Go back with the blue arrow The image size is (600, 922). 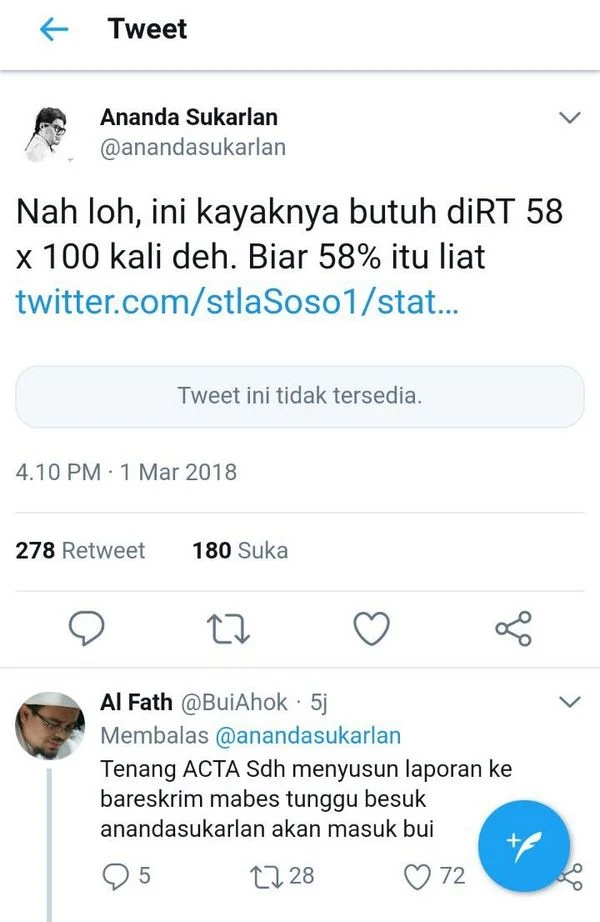[54, 29]
